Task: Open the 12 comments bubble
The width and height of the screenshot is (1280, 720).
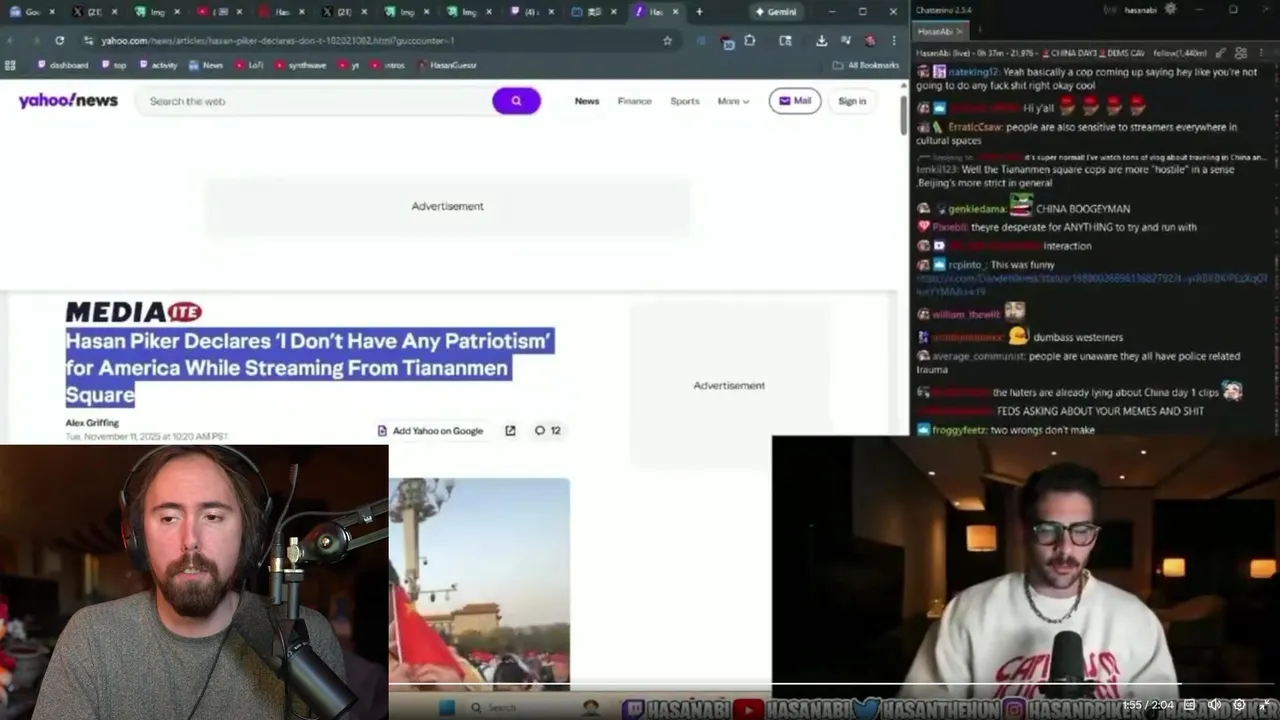Action: tap(547, 430)
